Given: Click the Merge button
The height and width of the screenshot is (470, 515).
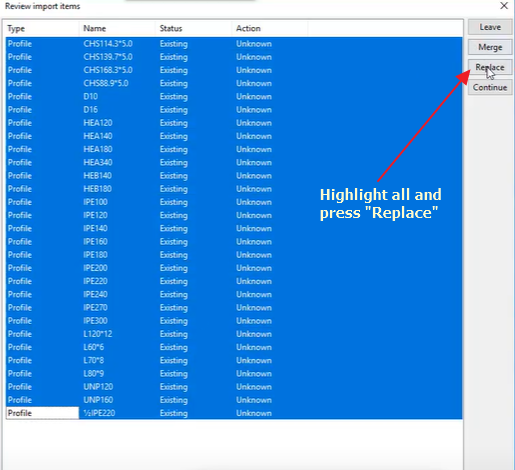Looking at the screenshot, I should (x=490, y=47).
